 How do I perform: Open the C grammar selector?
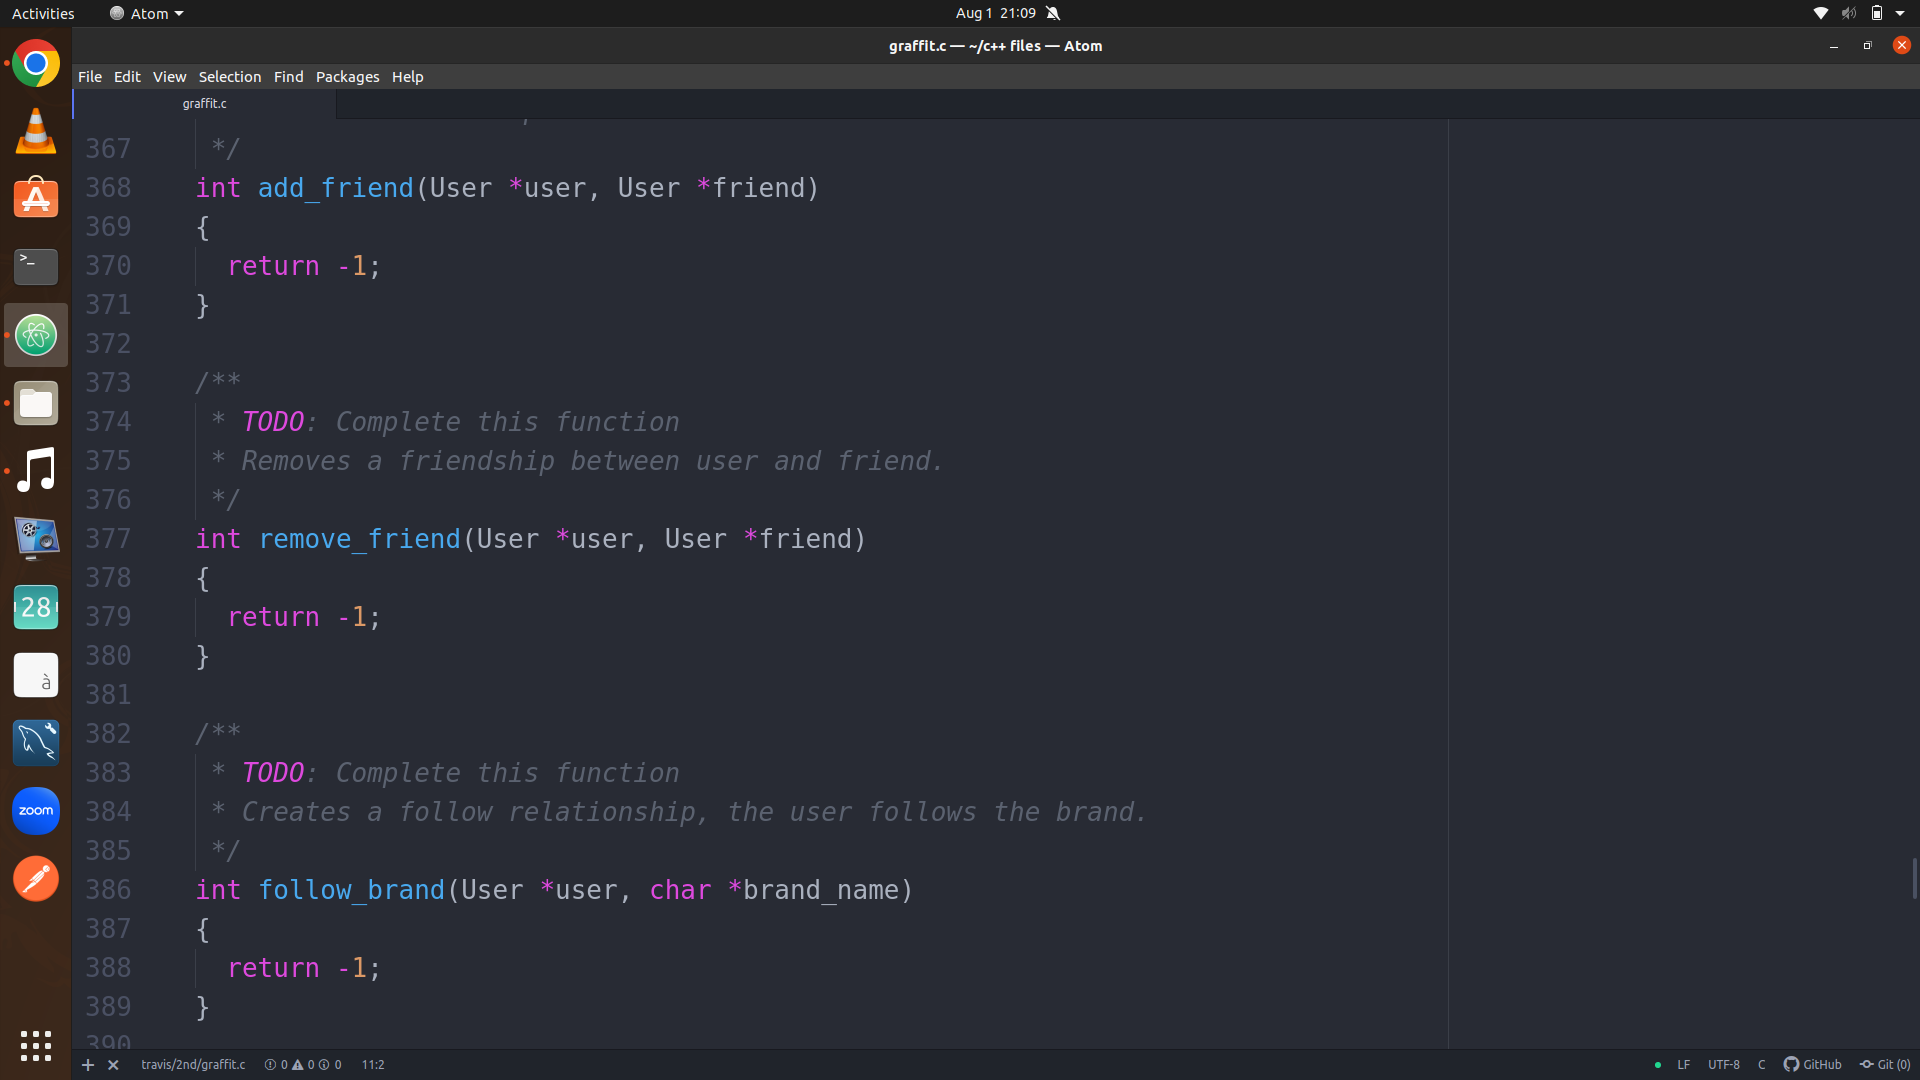[x=1762, y=1065]
